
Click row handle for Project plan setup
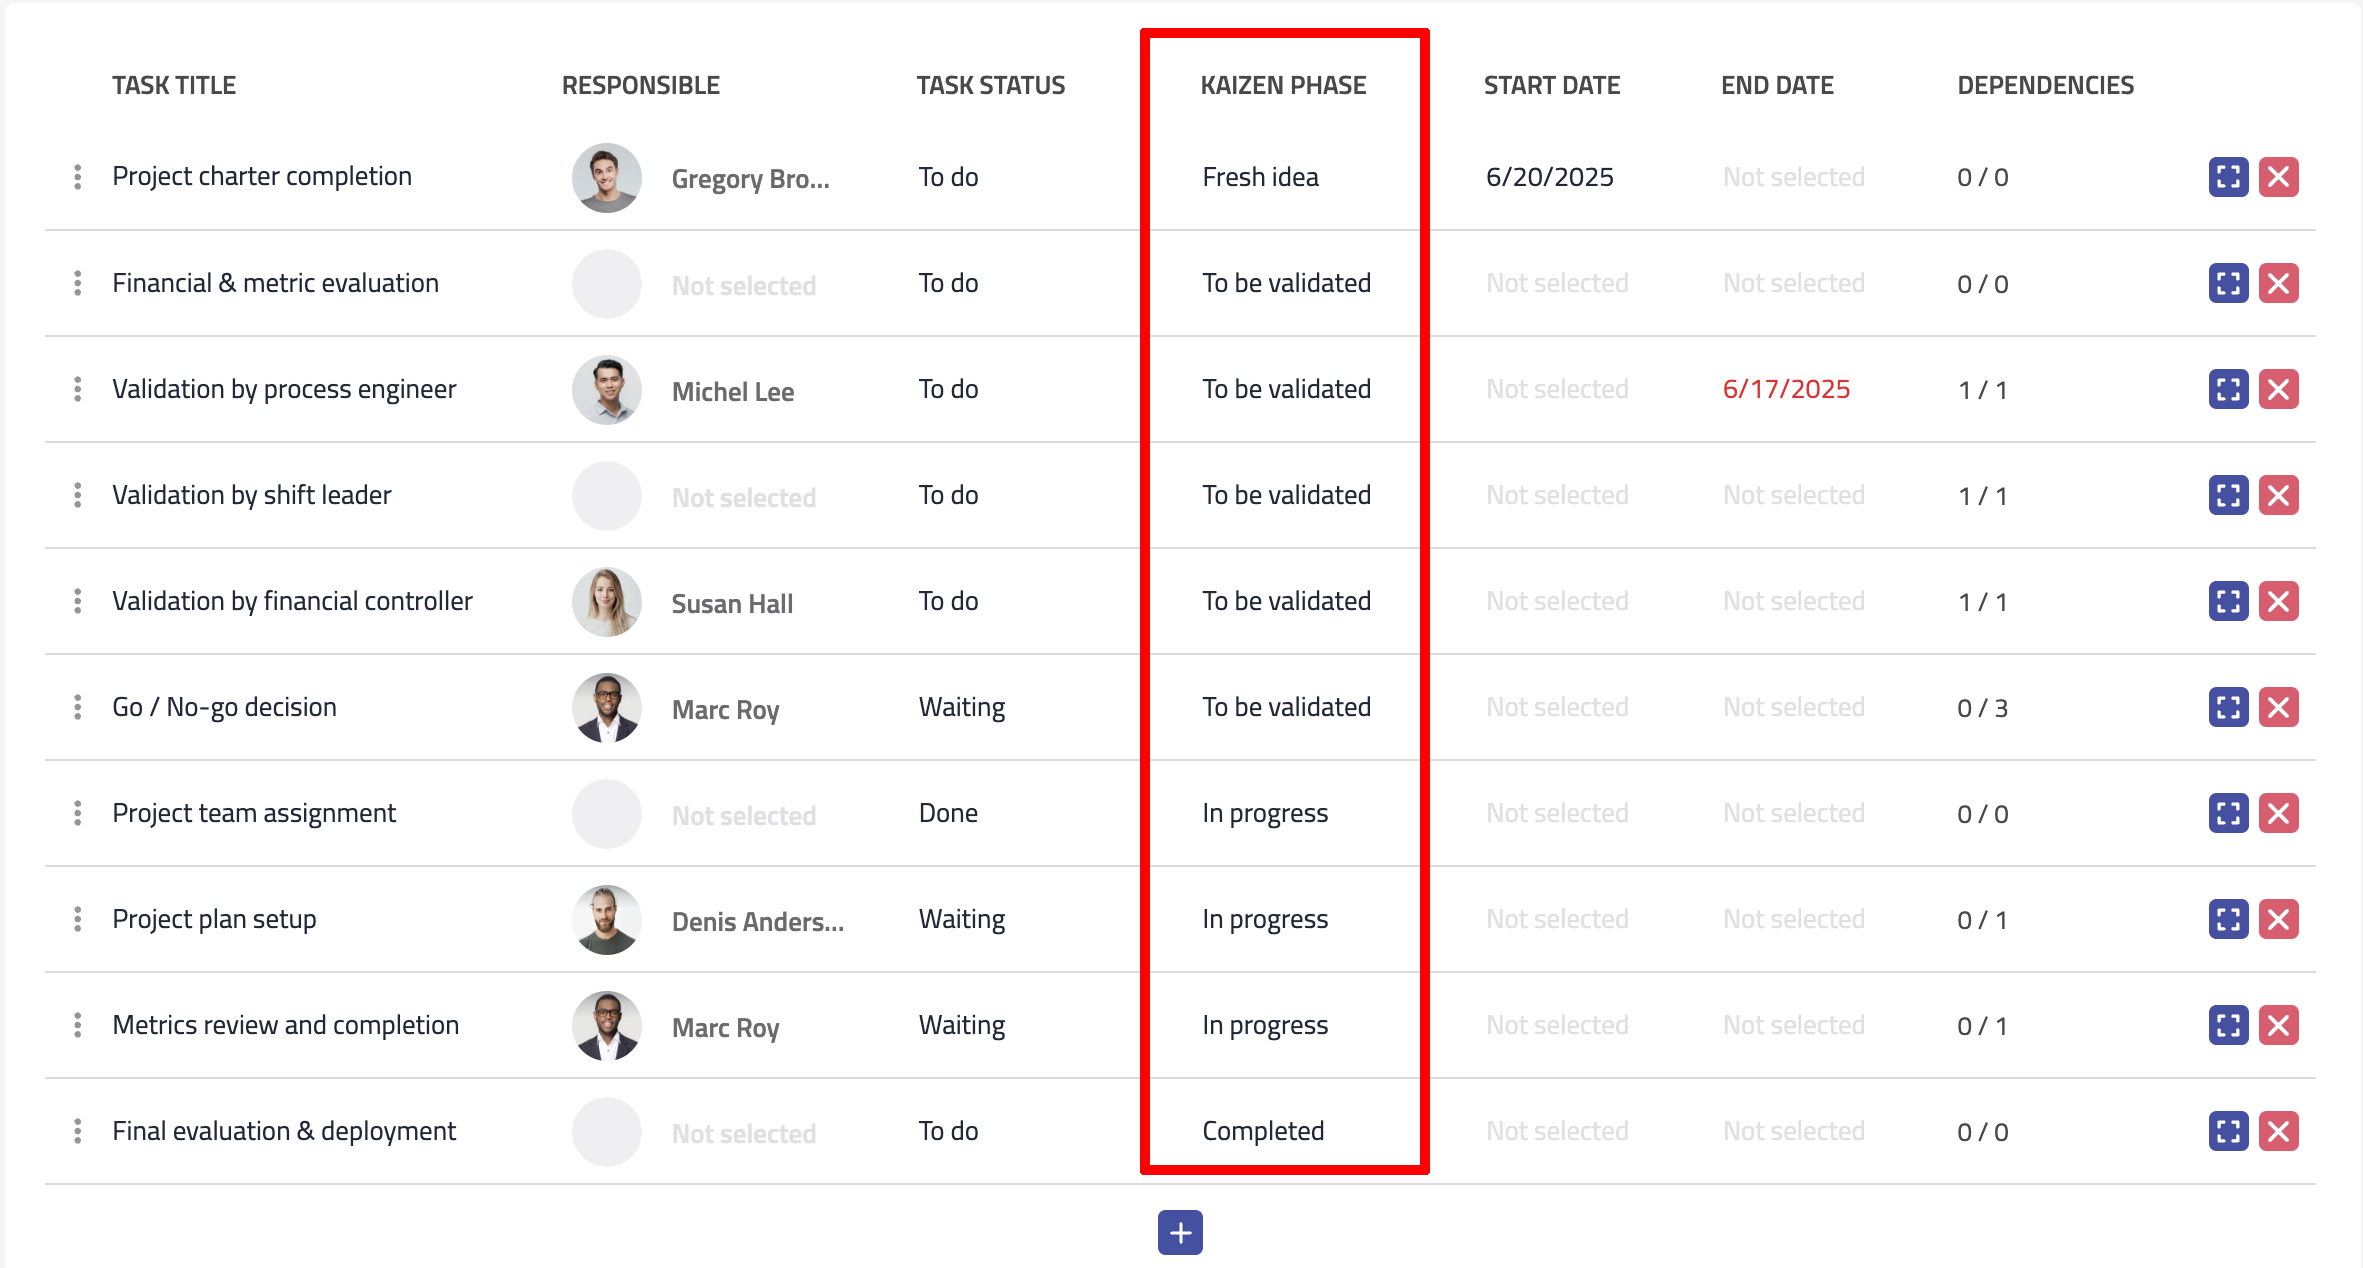tap(78, 919)
